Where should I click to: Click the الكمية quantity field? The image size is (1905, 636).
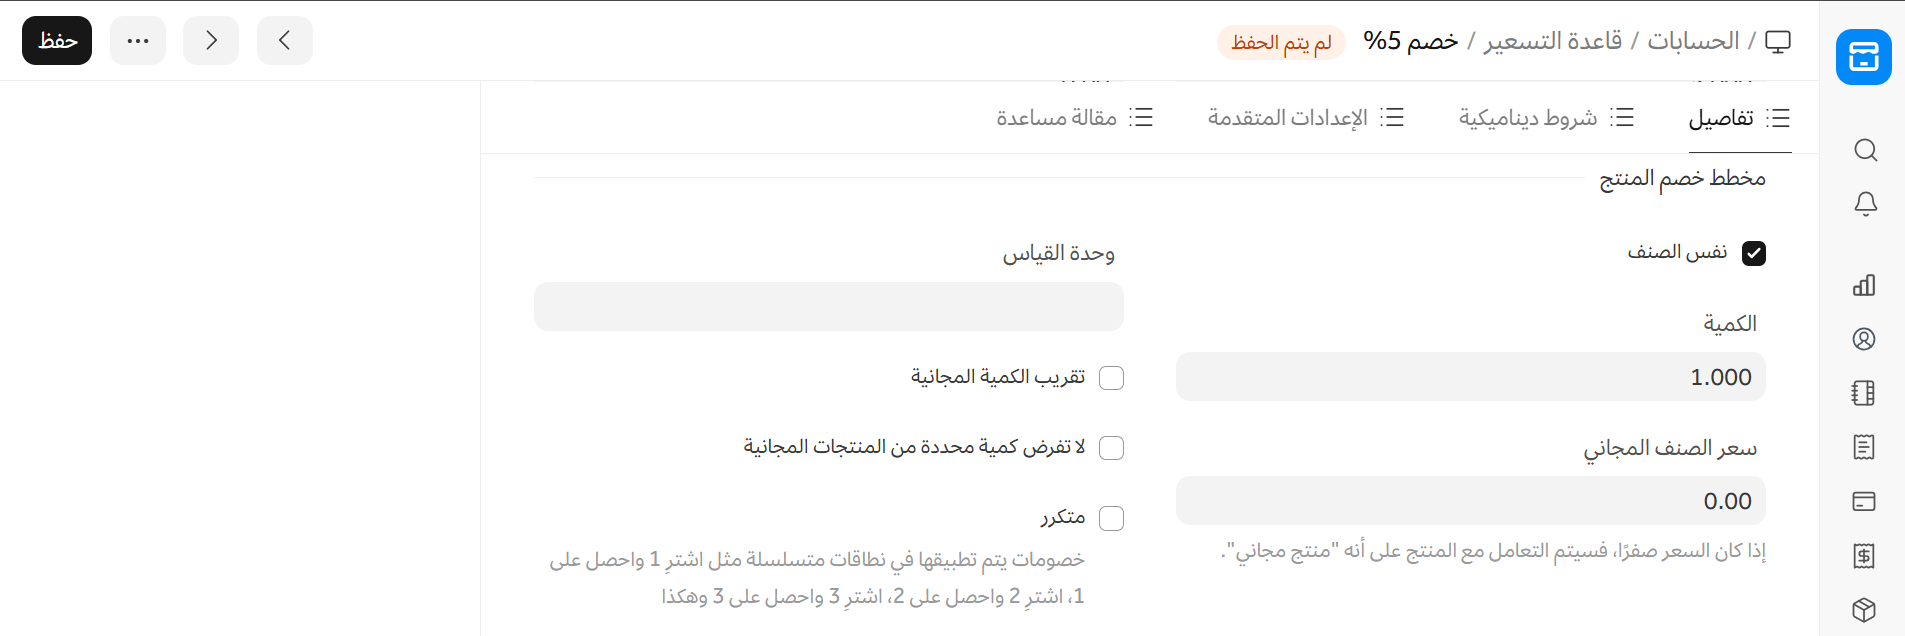pyautogui.click(x=1470, y=377)
